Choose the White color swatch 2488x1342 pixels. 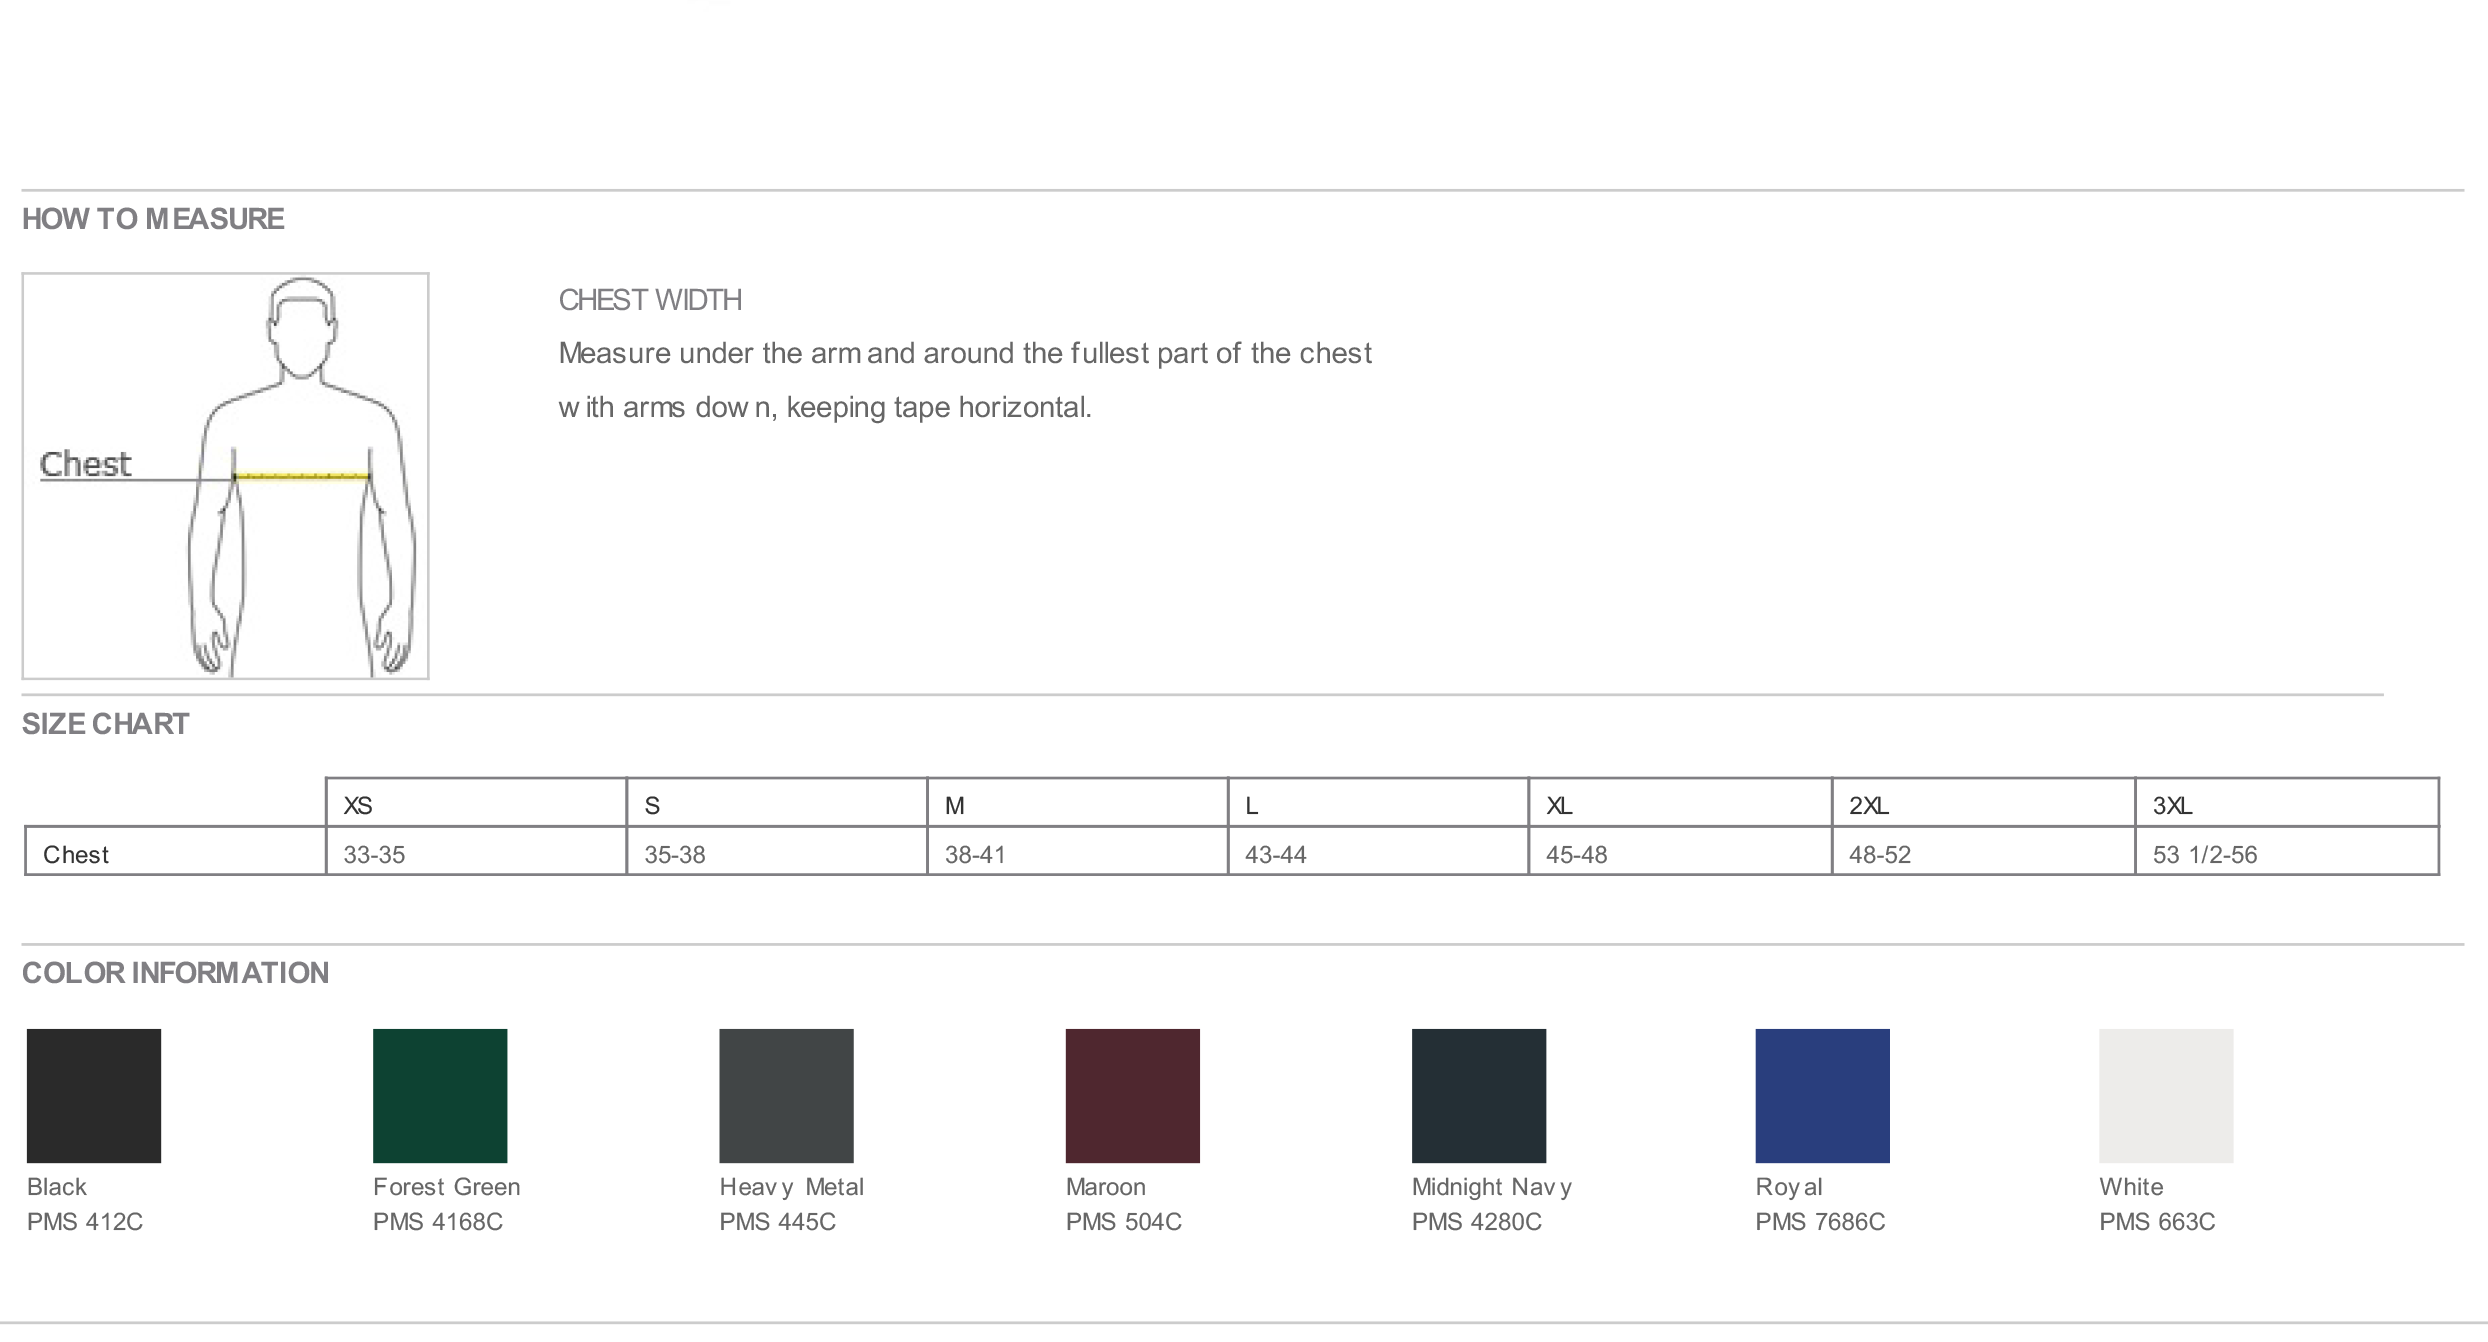coord(2166,1095)
